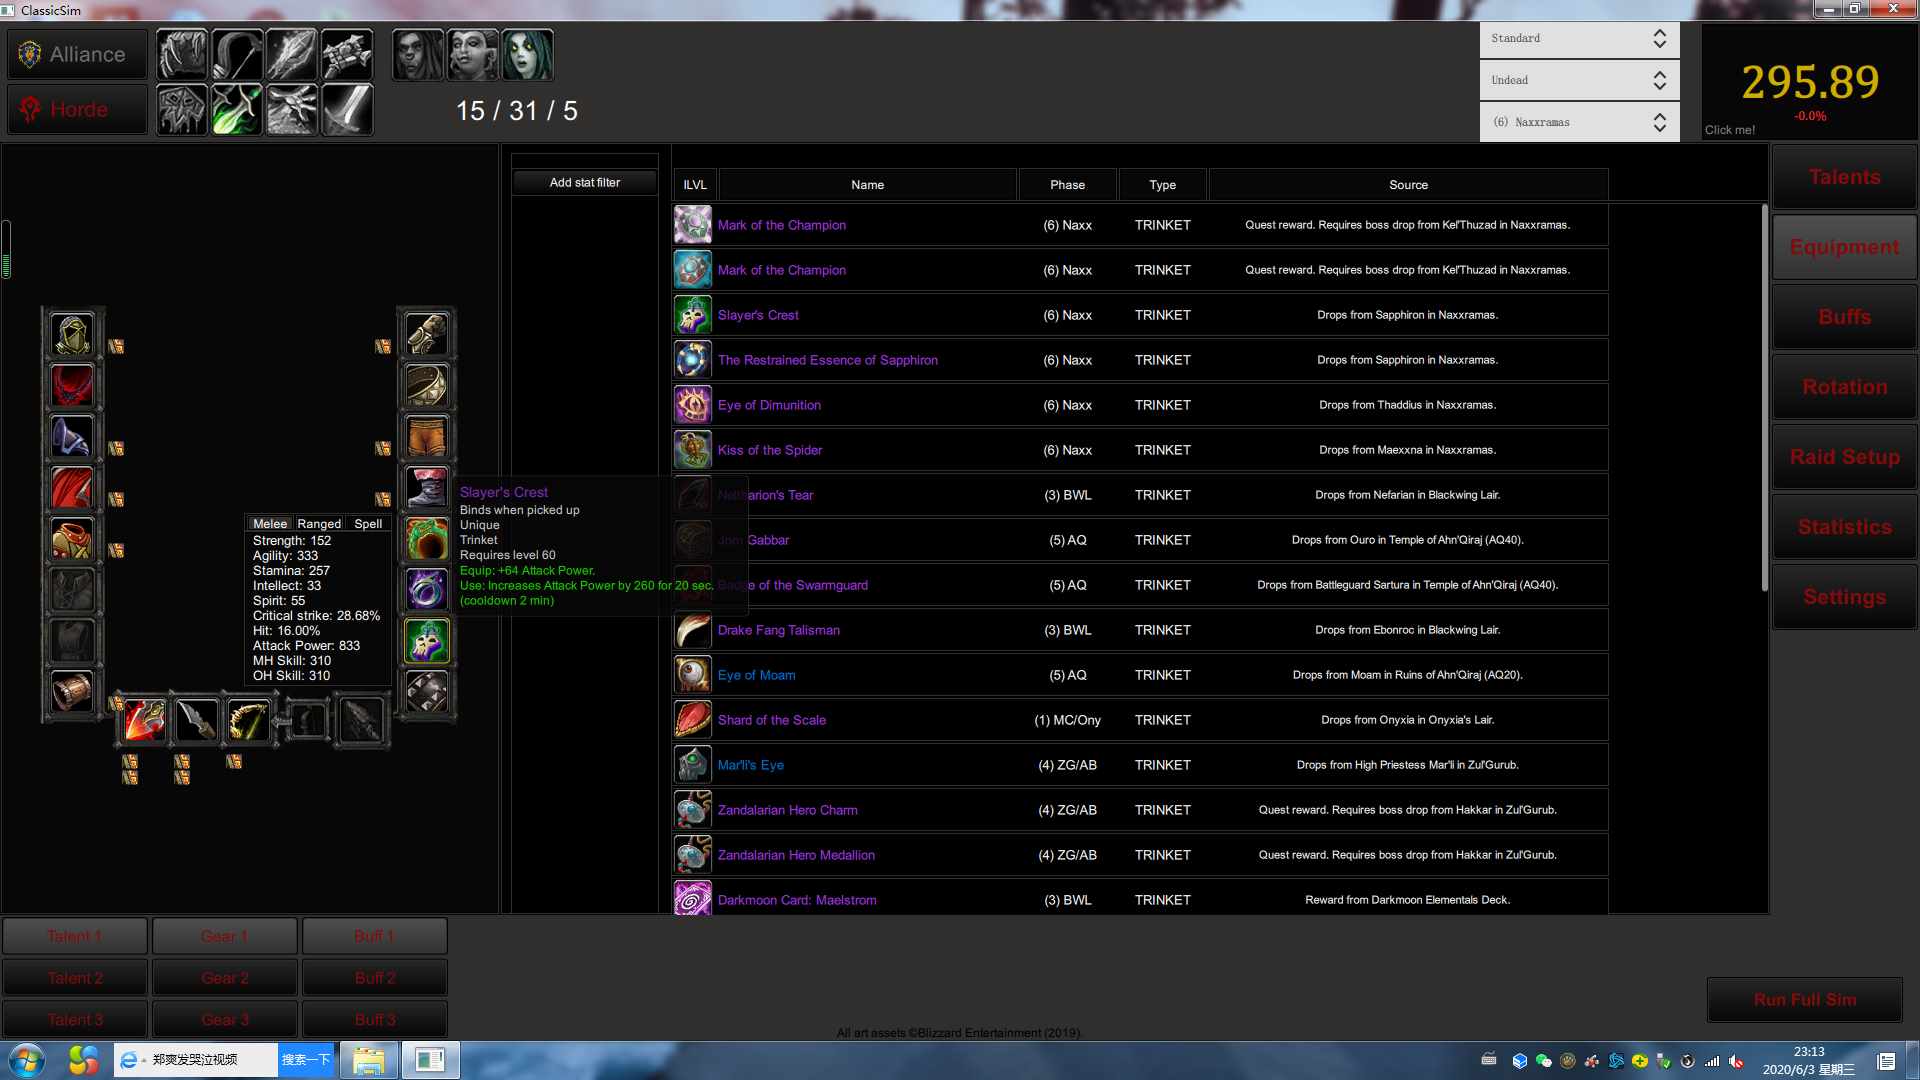Open the Rotation panel
Image resolution: width=1920 pixels, height=1080 pixels.
click(1845, 386)
